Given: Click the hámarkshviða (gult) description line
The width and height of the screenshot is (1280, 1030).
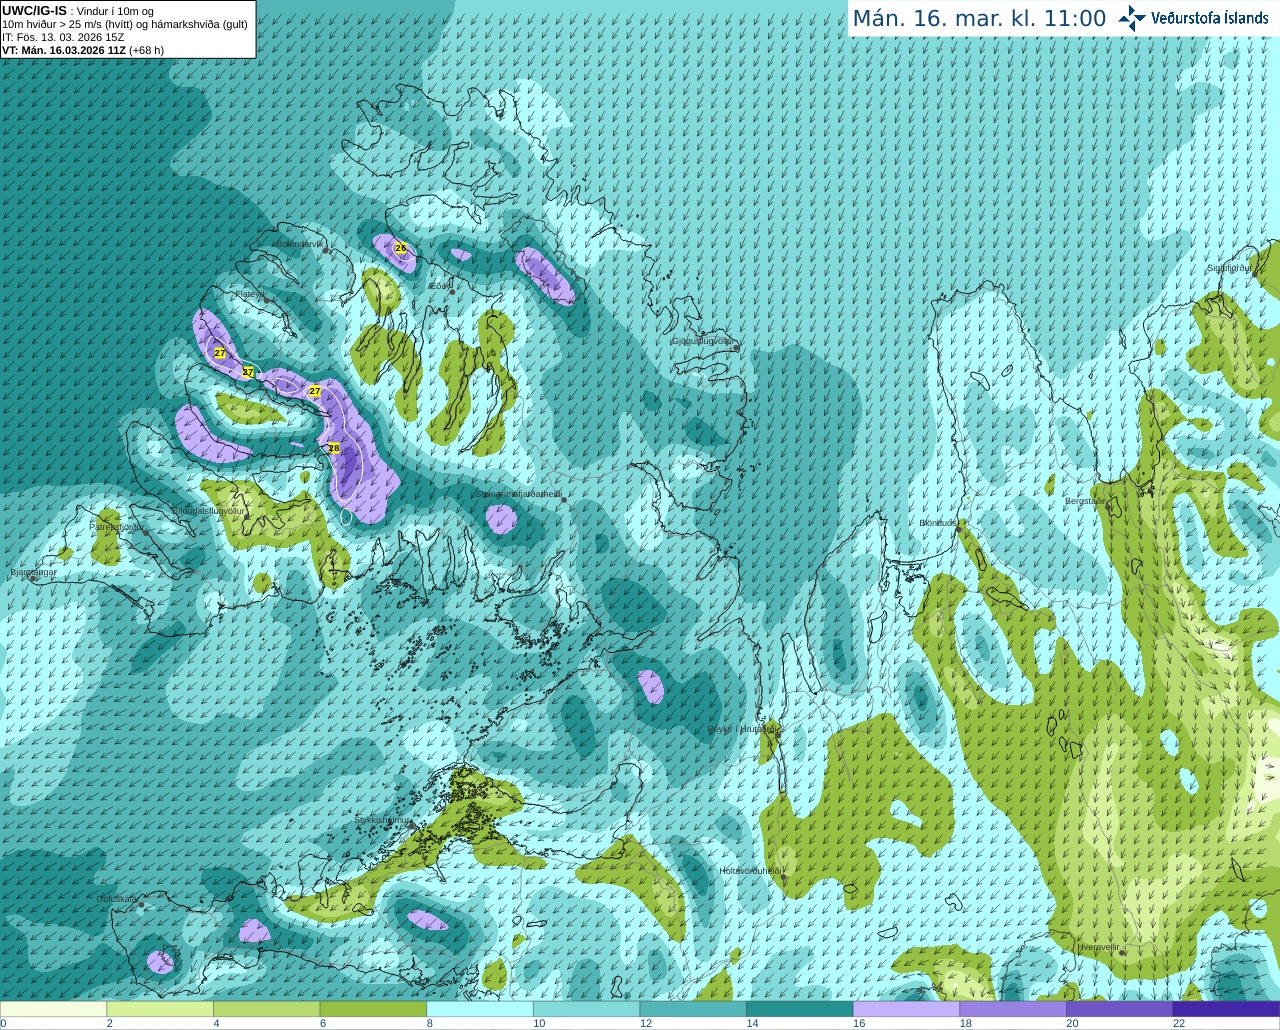Looking at the screenshot, I should [125, 24].
